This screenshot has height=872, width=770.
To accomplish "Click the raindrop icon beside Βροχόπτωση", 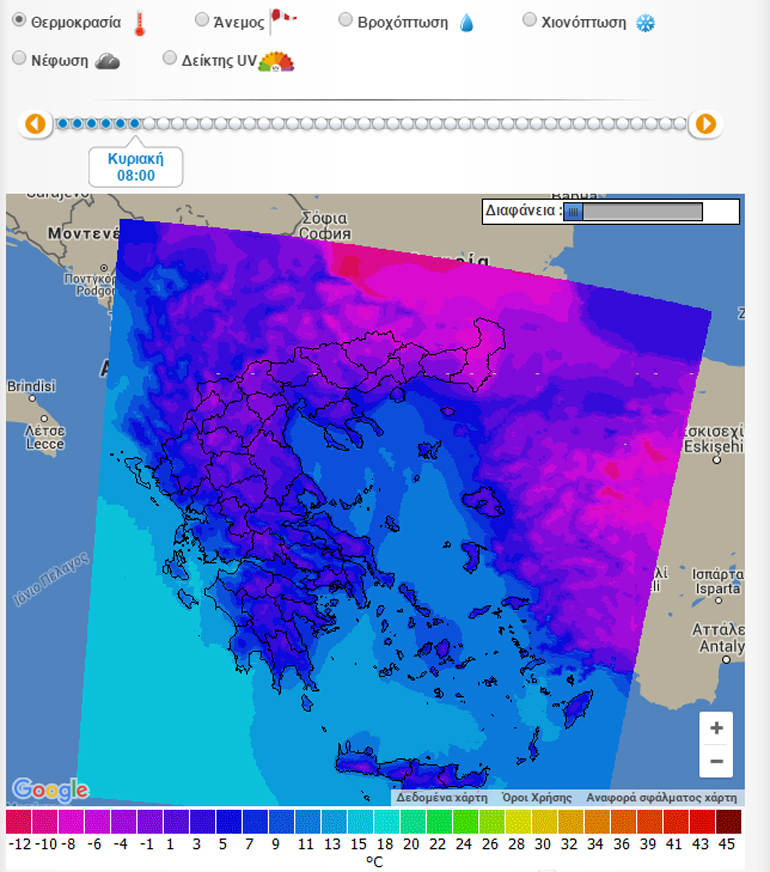I will [x=466, y=23].
